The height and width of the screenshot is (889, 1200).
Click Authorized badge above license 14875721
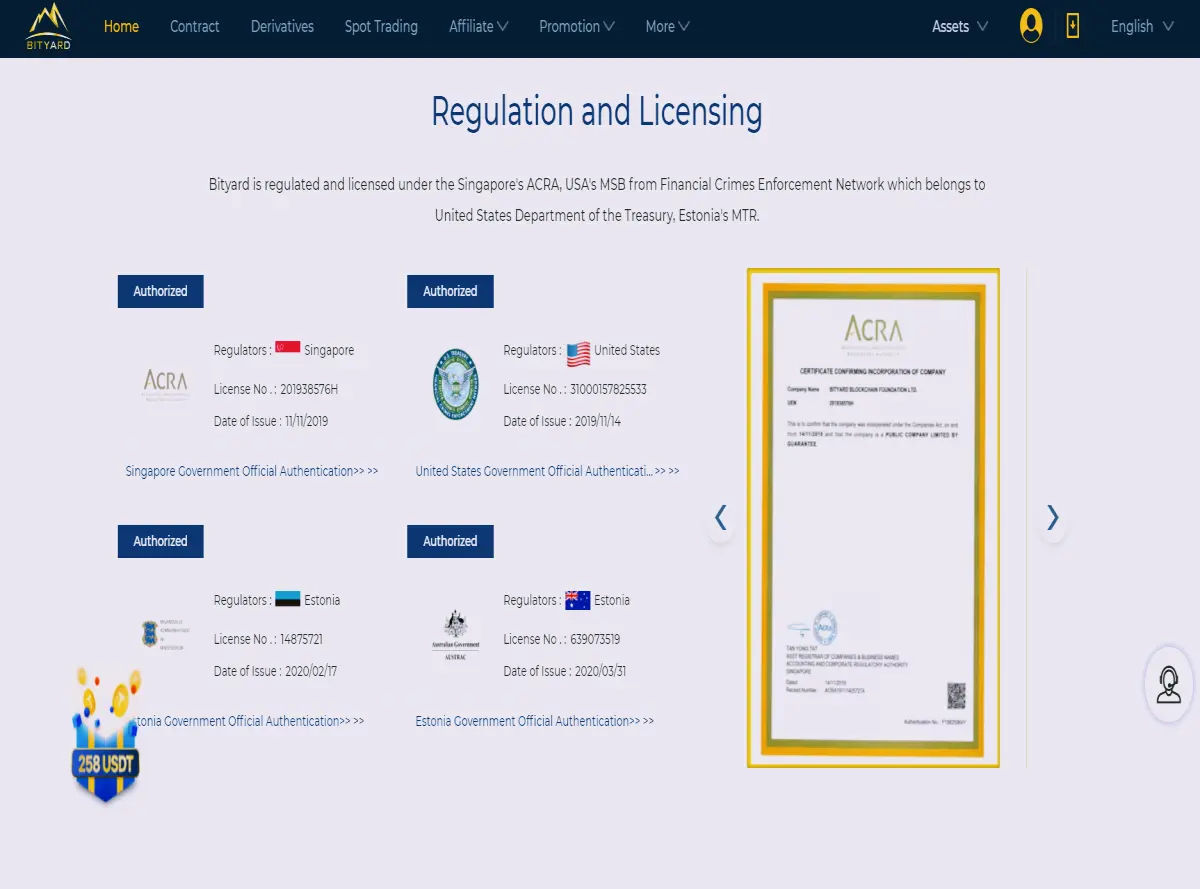pyautogui.click(x=160, y=541)
